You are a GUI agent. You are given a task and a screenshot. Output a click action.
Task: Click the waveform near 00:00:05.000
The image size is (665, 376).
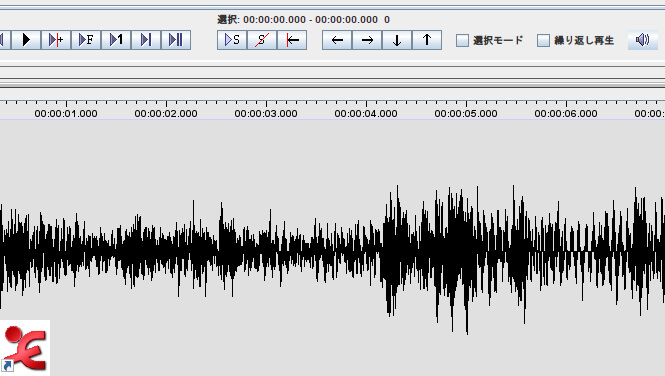click(466, 254)
